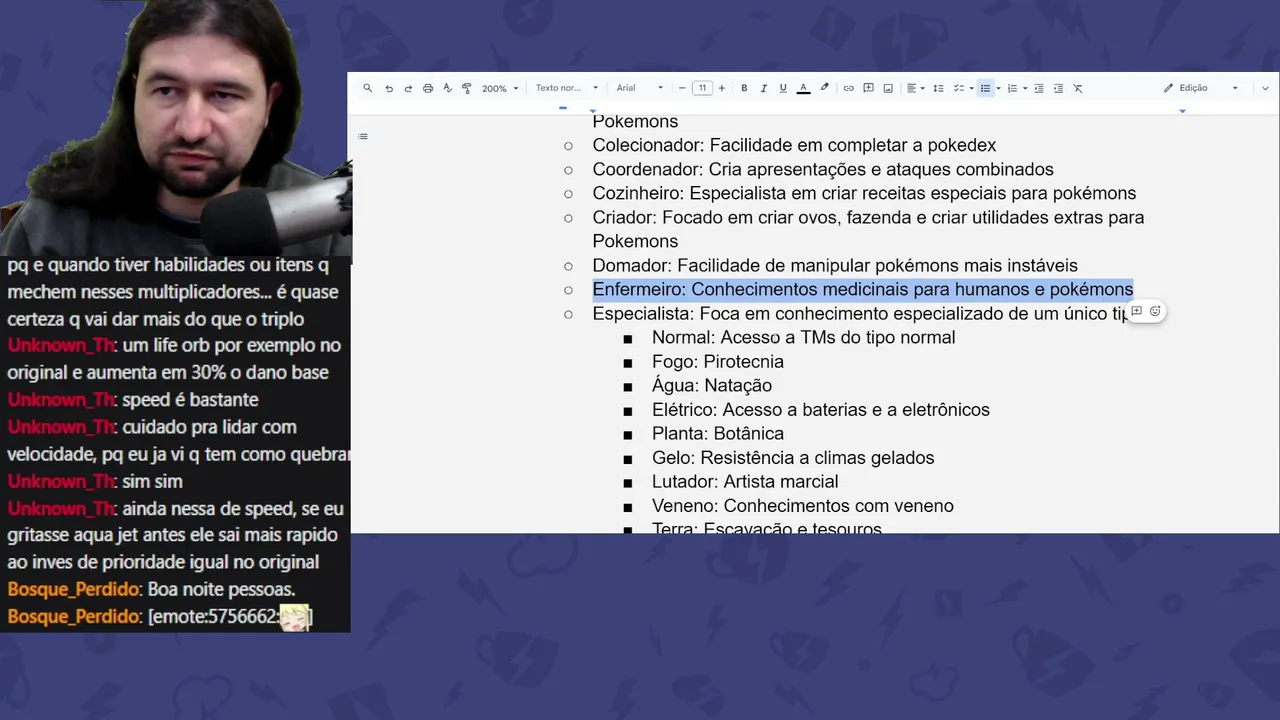Add a comment from the toolbar
1280x720 pixels.
click(868, 88)
